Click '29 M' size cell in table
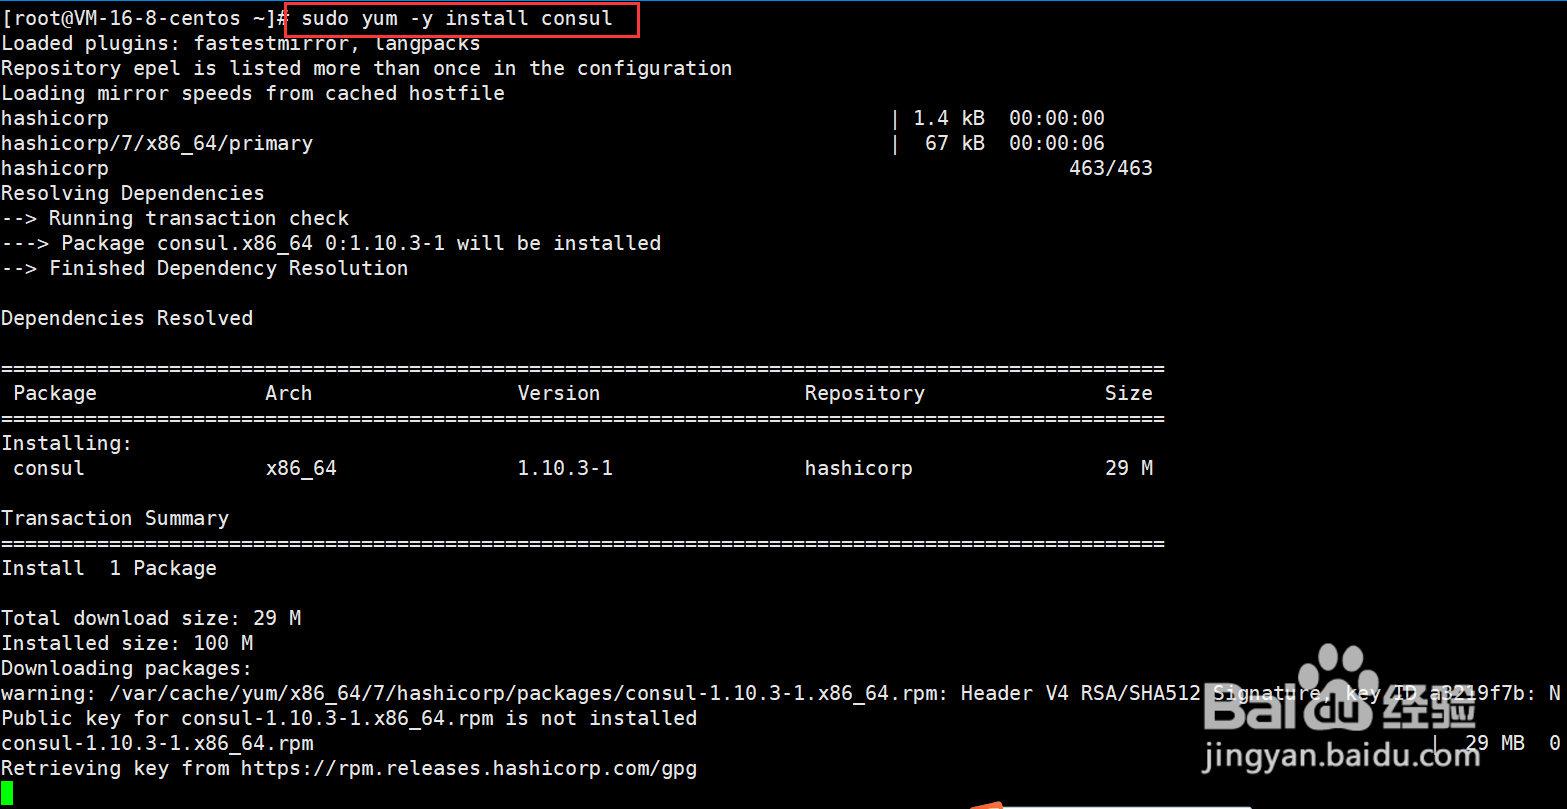 1129,469
